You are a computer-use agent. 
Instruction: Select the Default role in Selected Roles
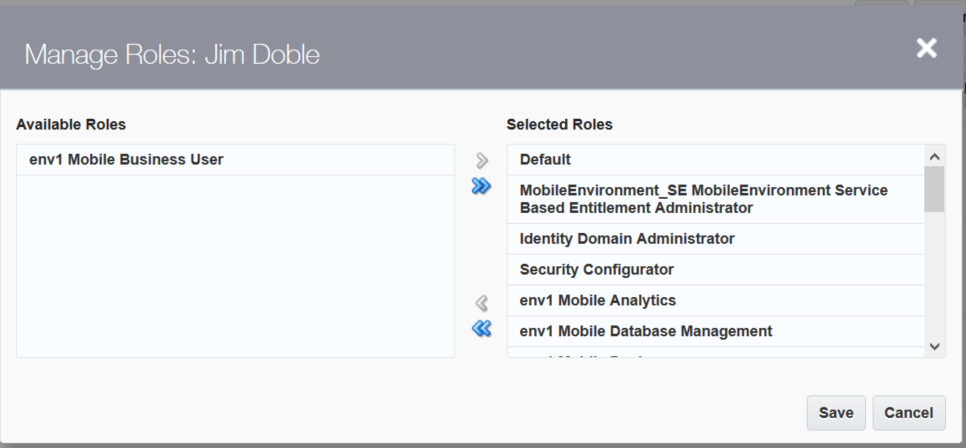click(545, 160)
